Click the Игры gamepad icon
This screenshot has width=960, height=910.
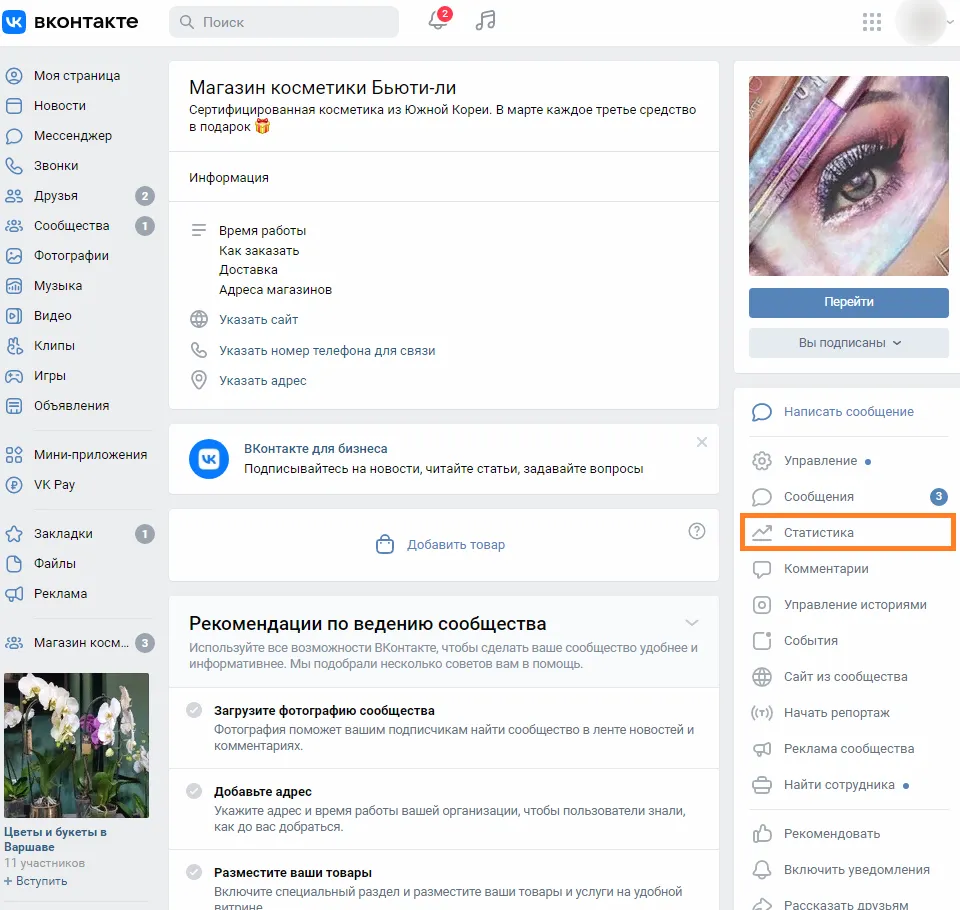(x=14, y=376)
